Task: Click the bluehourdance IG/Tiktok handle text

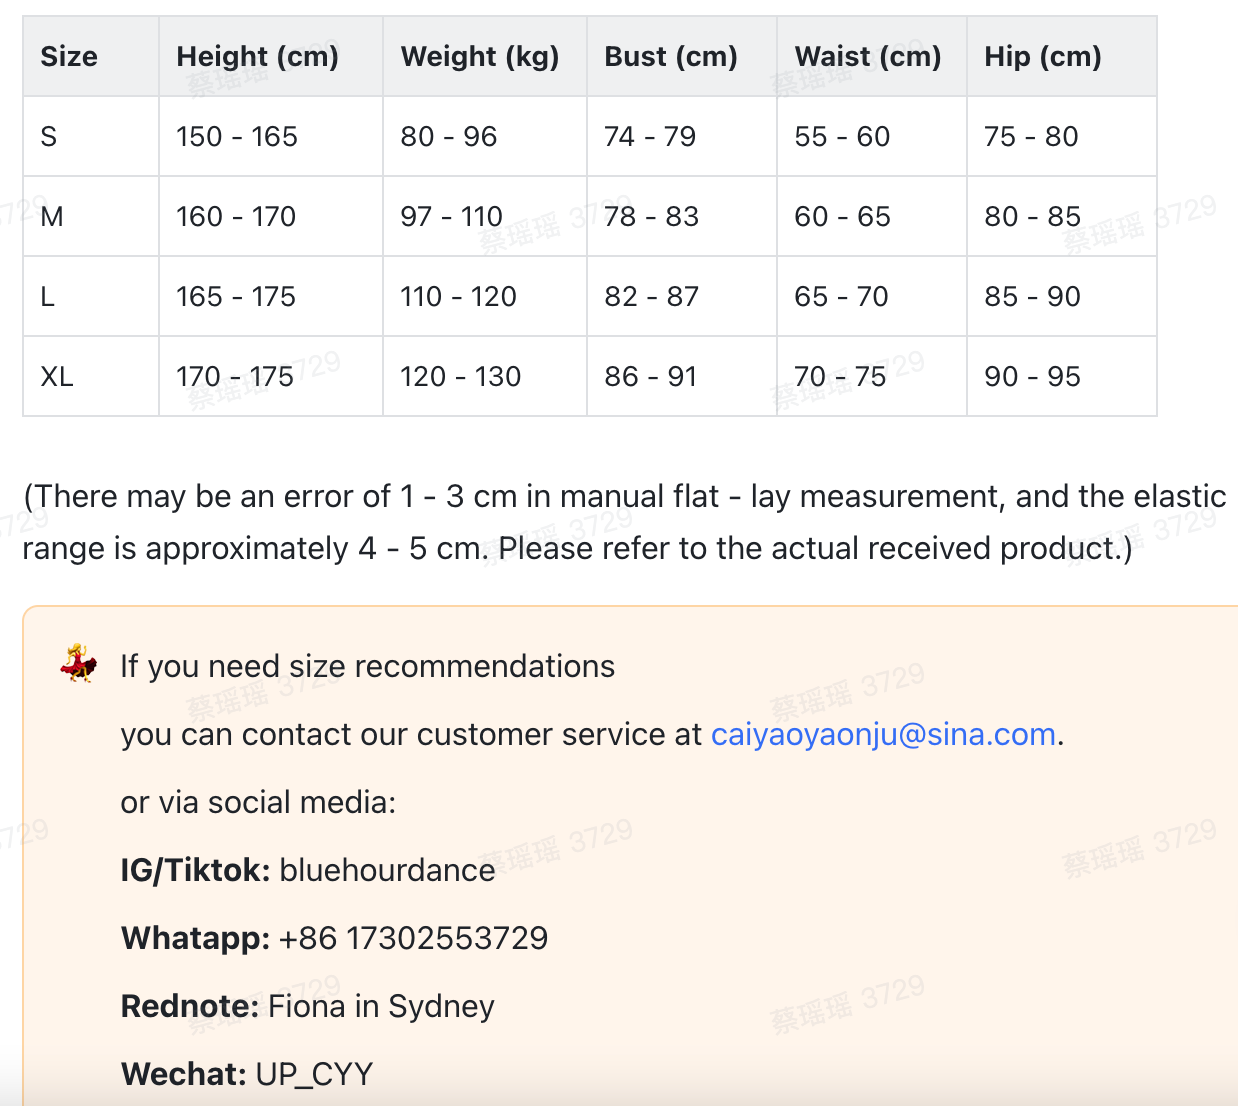Action: pyautogui.click(x=388, y=871)
